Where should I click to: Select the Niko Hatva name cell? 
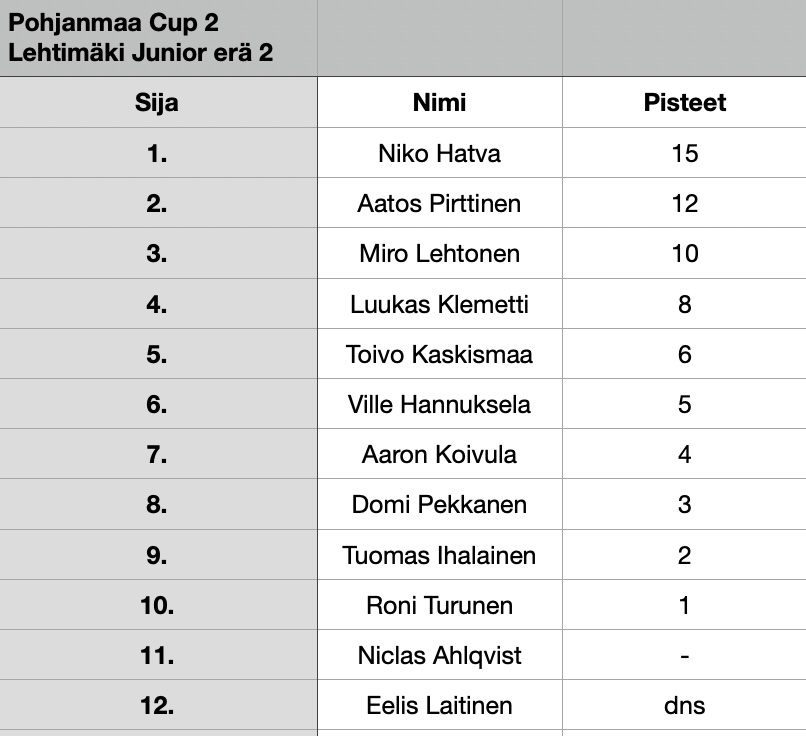point(440,153)
